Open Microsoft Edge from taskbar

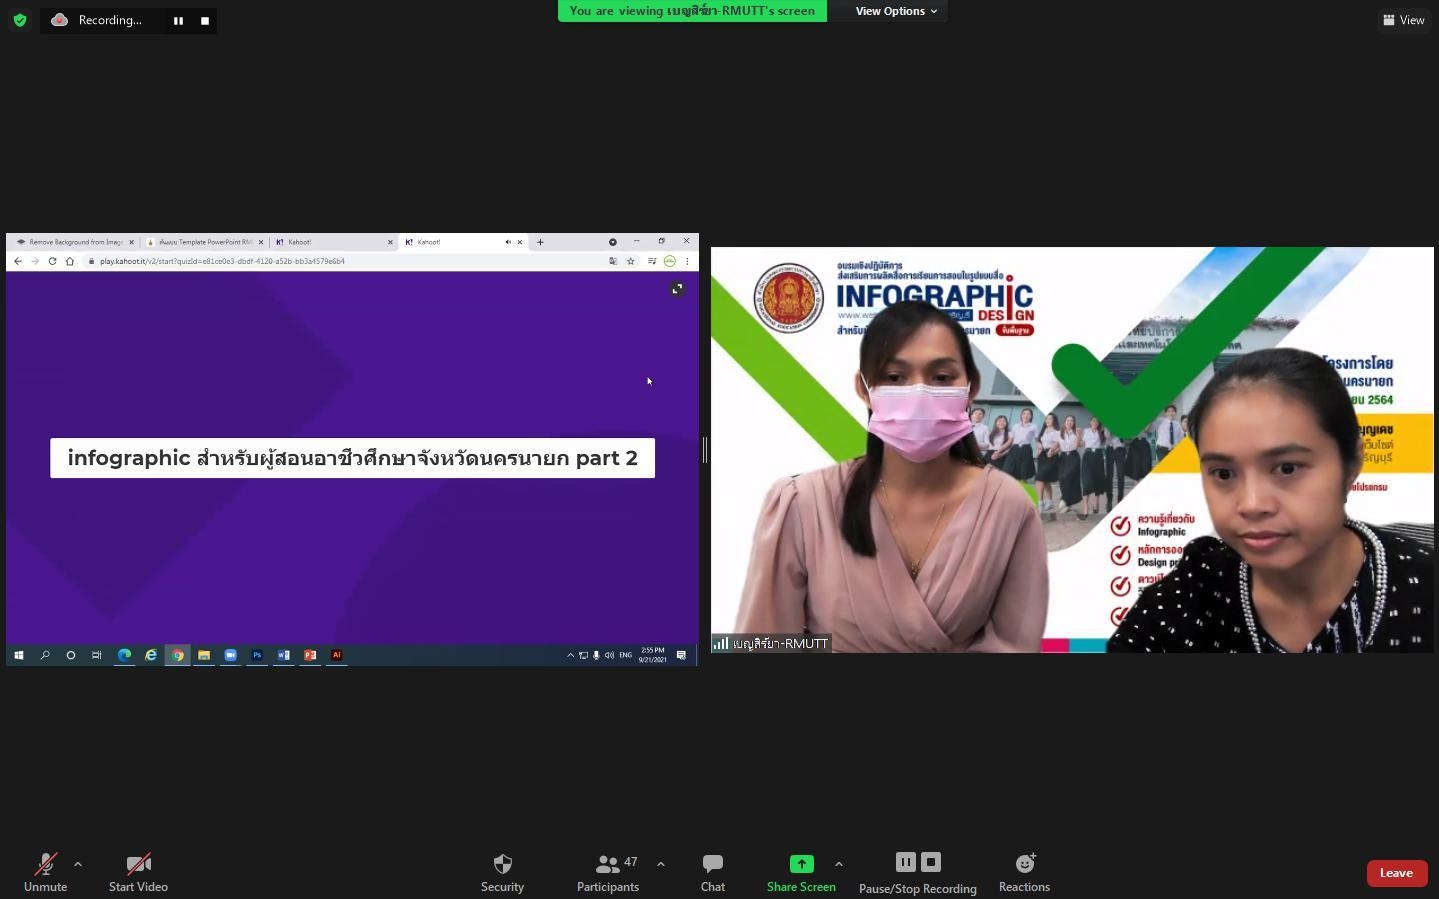pyautogui.click(x=124, y=655)
